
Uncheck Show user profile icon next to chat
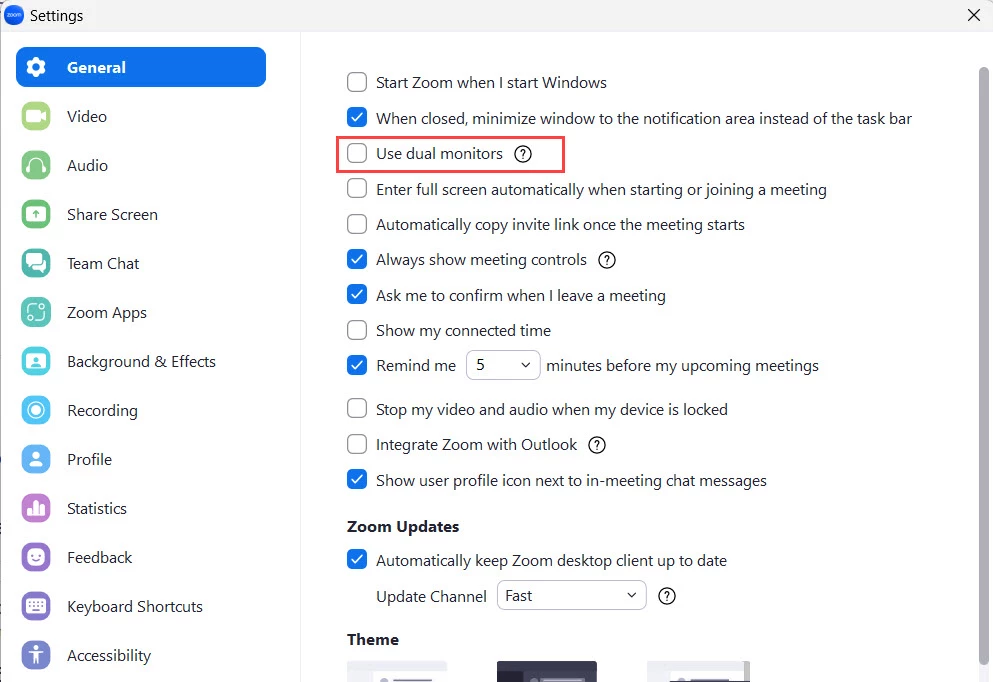(357, 479)
